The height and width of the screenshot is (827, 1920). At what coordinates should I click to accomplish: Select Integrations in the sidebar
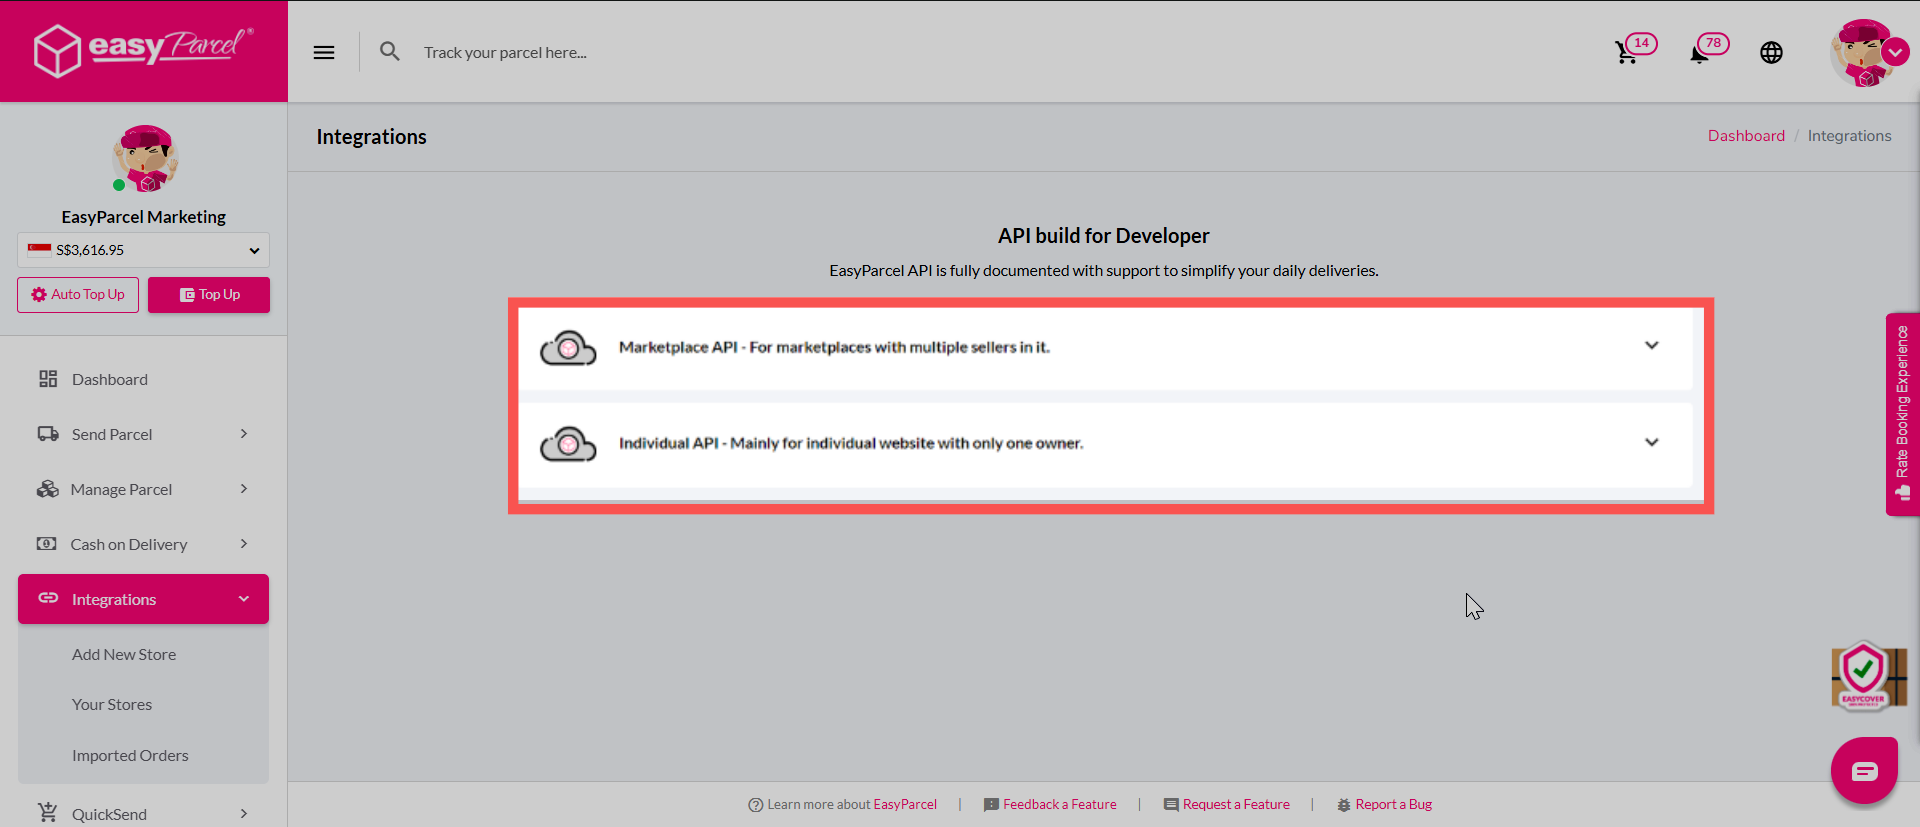143,599
